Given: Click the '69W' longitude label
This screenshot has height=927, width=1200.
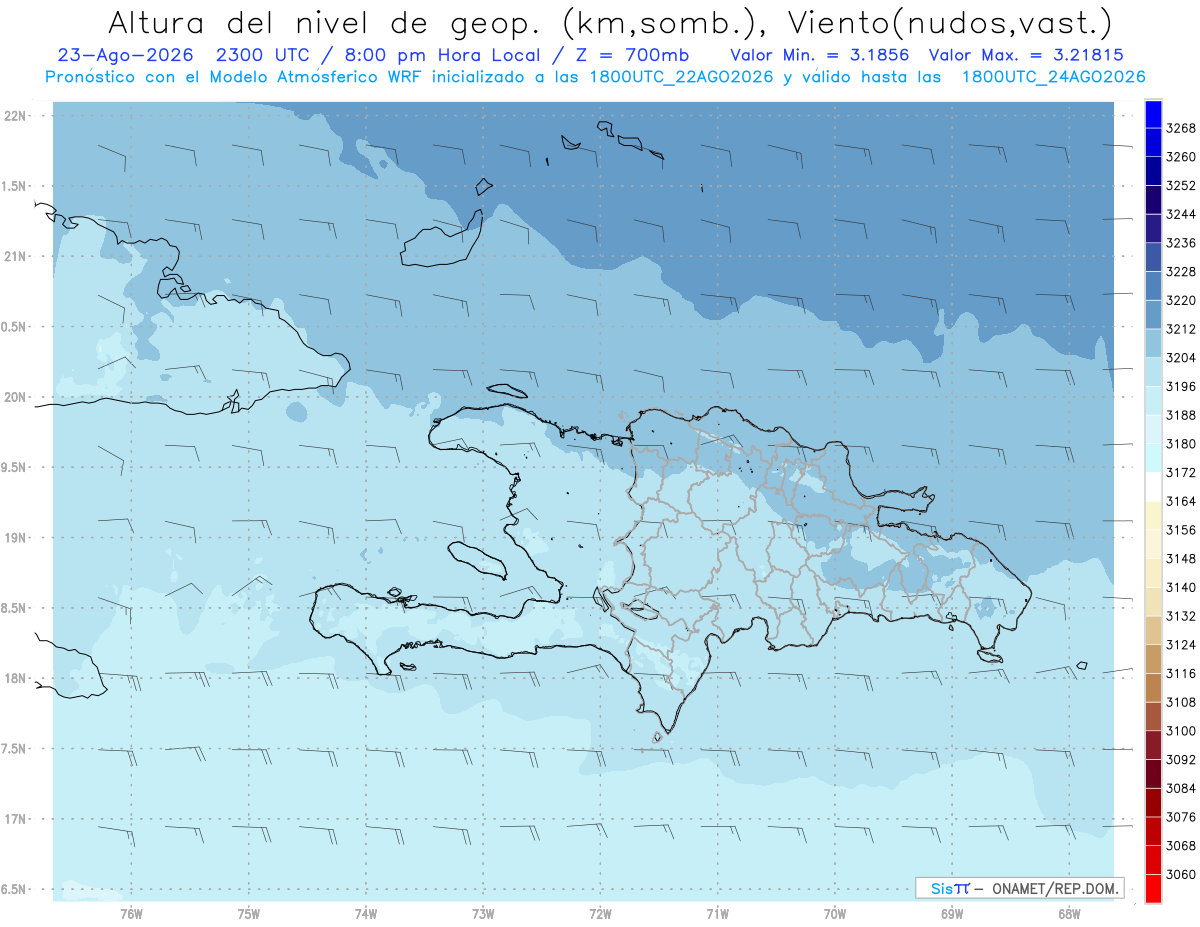Looking at the screenshot, I should pyautogui.click(x=952, y=914).
